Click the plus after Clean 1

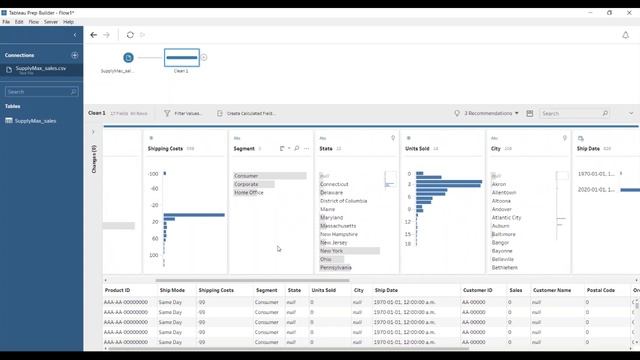[x=204, y=58]
